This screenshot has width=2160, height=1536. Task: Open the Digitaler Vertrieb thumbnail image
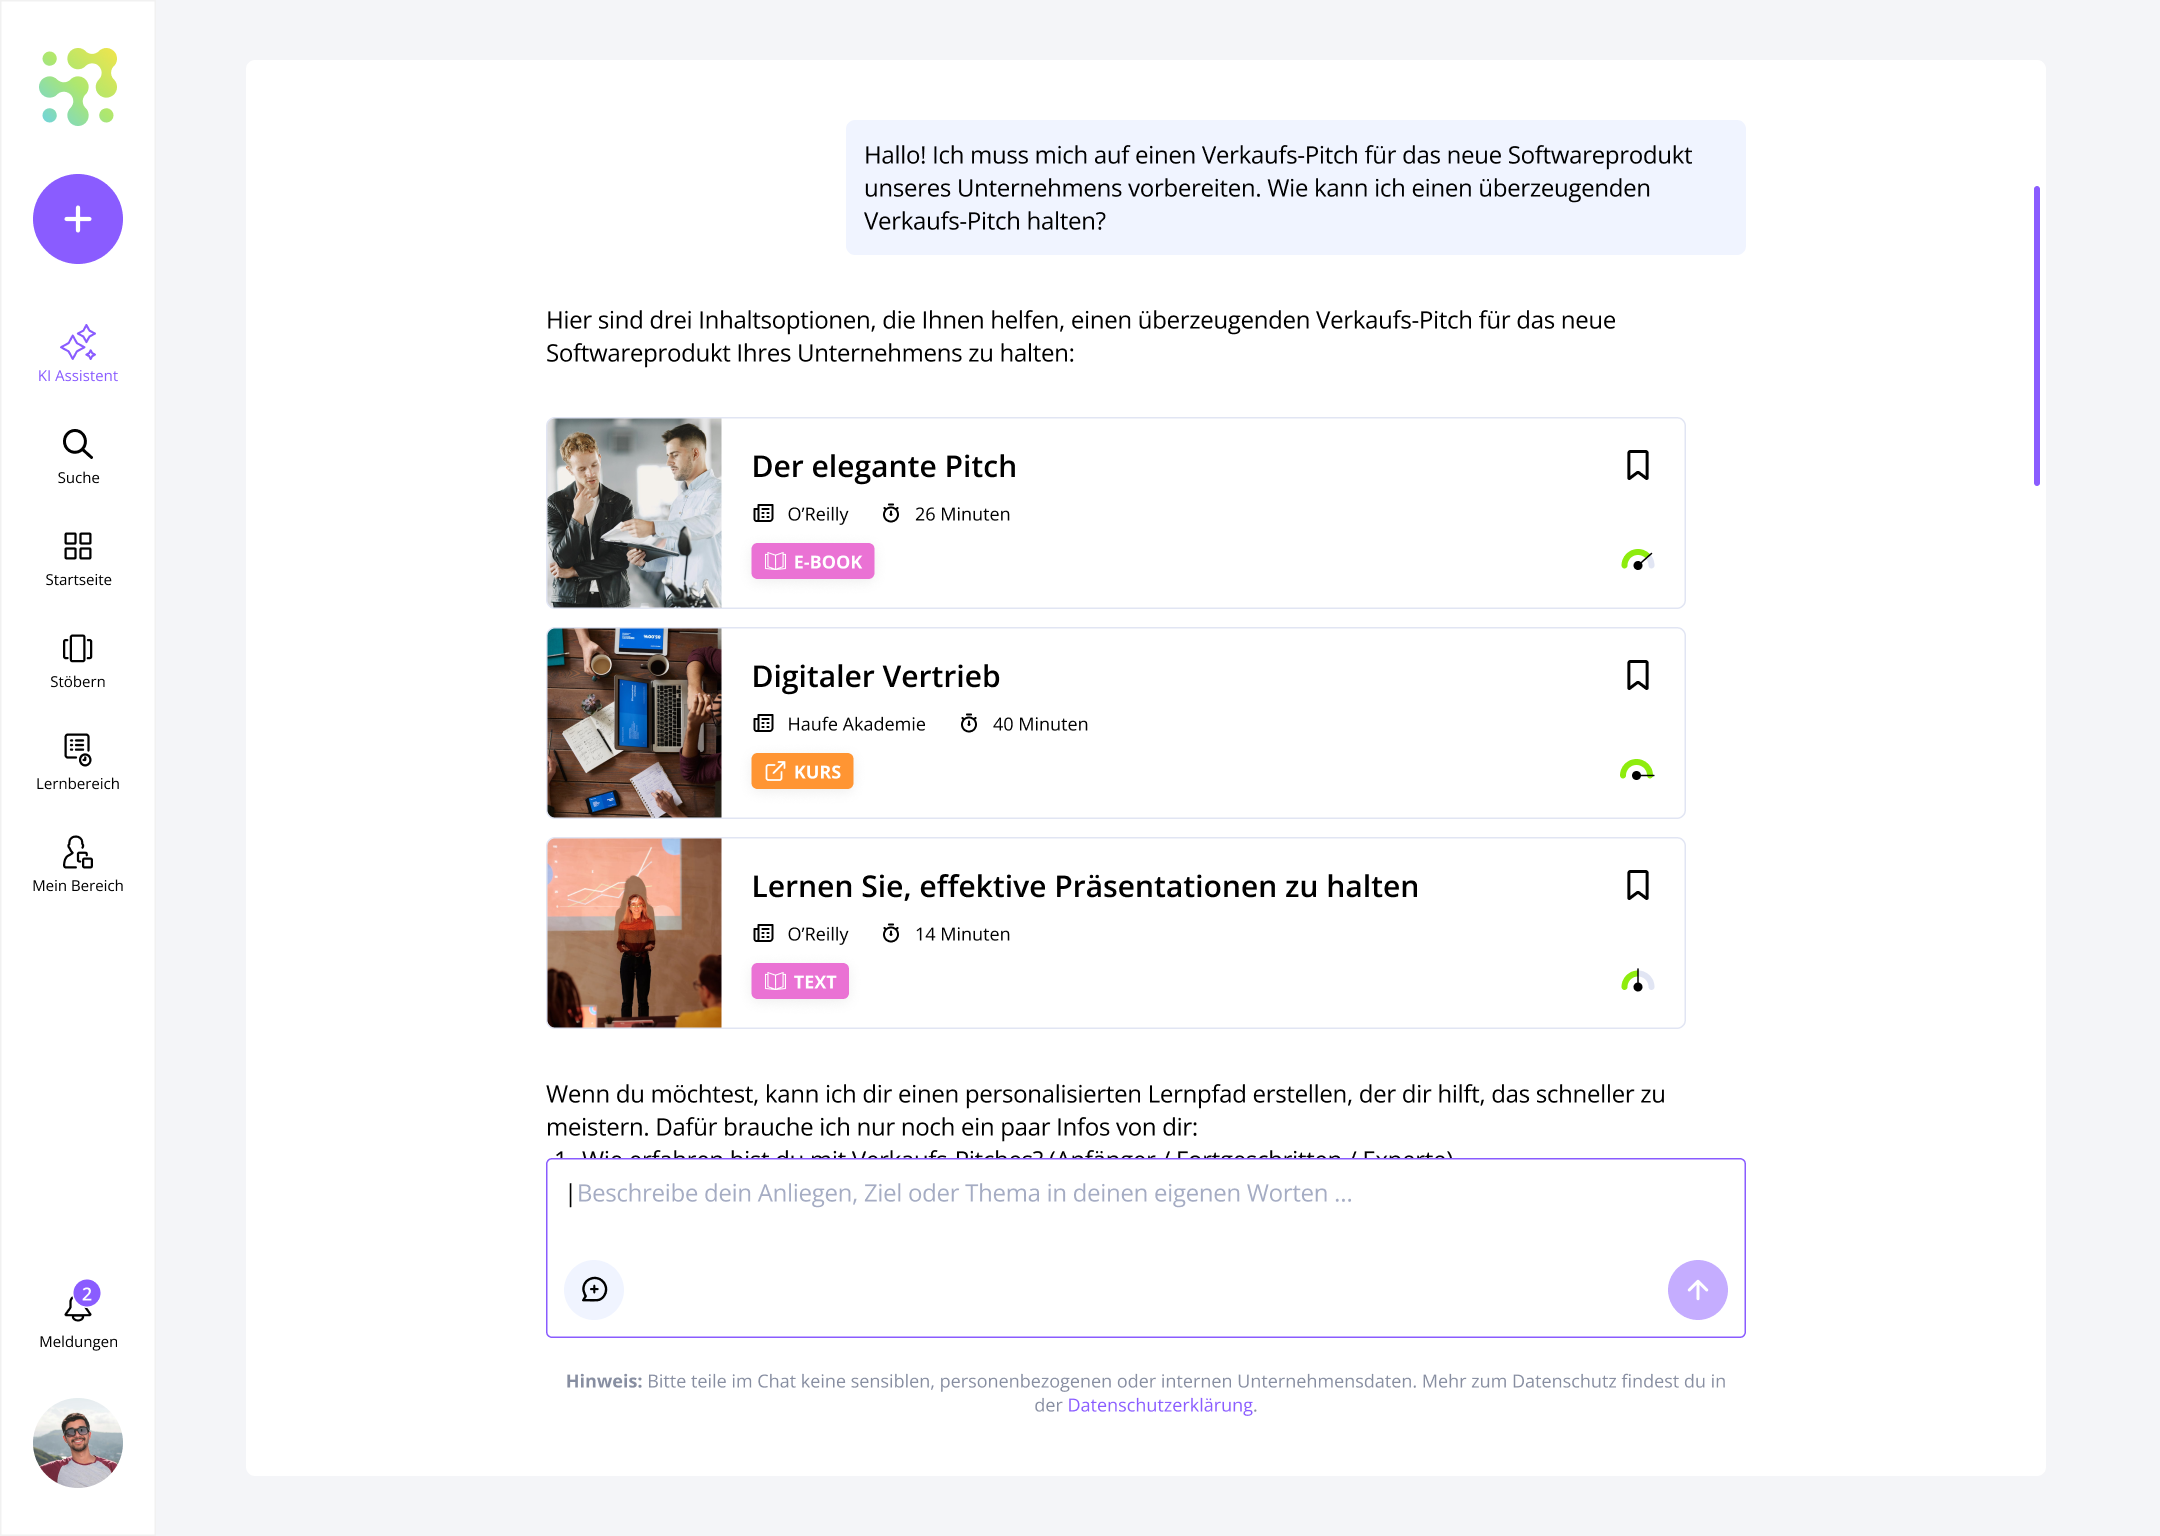pyautogui.click(x=634, y=723)
